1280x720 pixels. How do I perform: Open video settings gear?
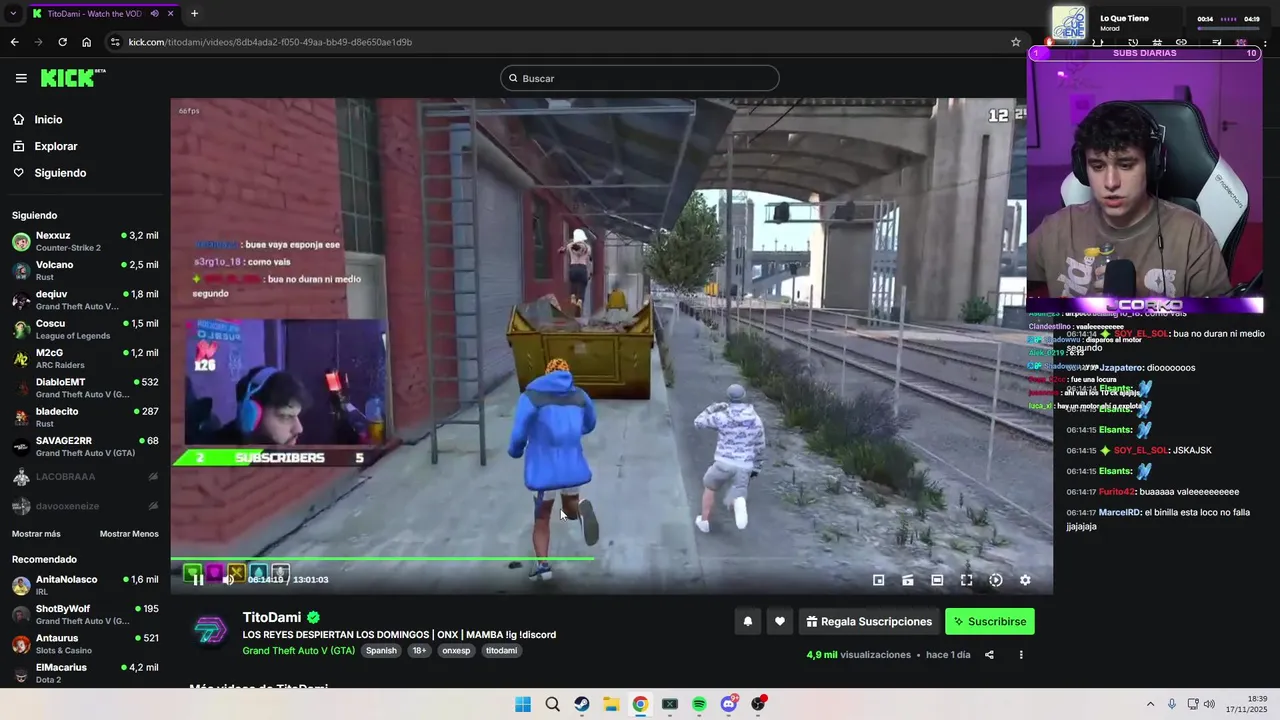1025,580
